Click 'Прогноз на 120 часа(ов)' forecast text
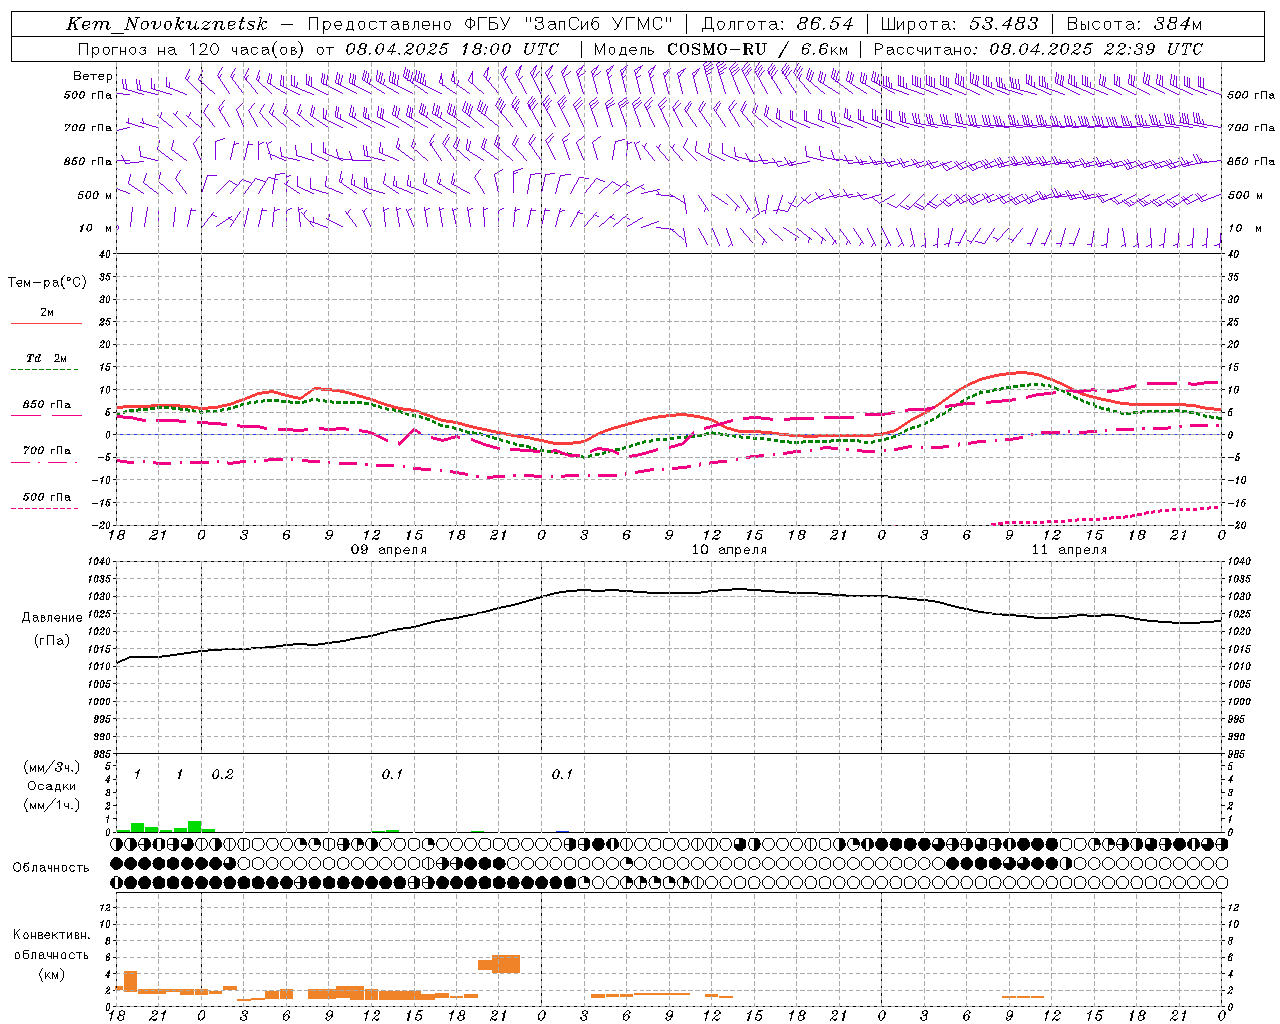This screenshot has height=1024, width=1280. 192,49
